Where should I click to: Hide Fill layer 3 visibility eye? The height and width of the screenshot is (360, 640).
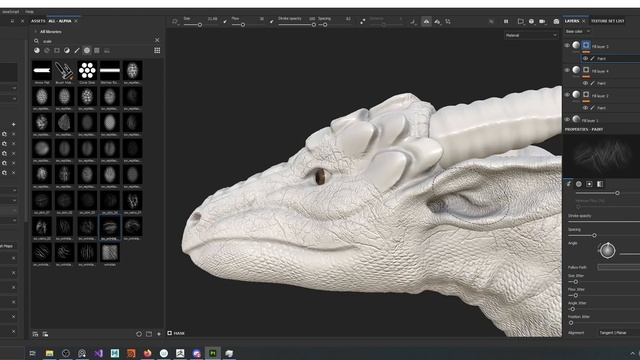tap(567, 95)
